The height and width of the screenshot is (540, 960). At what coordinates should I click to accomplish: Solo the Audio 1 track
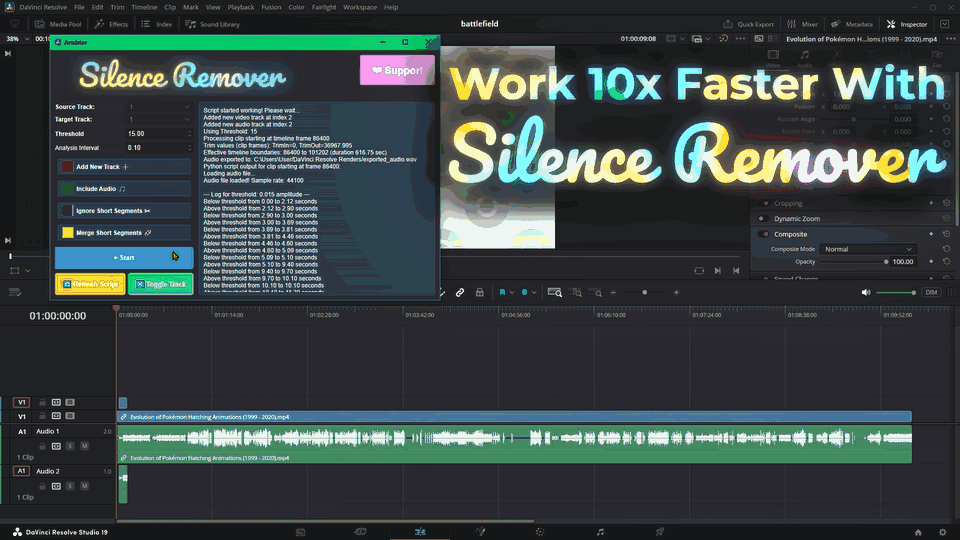(70, 446)
